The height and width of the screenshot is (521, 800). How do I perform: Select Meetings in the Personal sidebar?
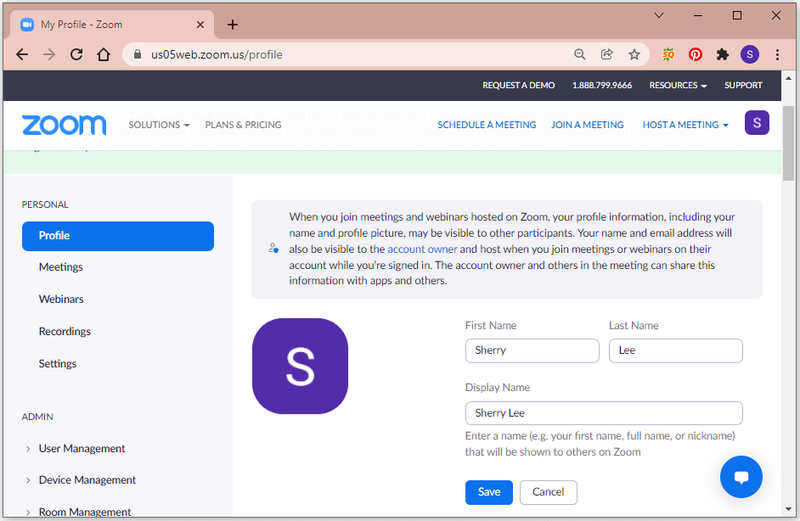click(61, 267)
